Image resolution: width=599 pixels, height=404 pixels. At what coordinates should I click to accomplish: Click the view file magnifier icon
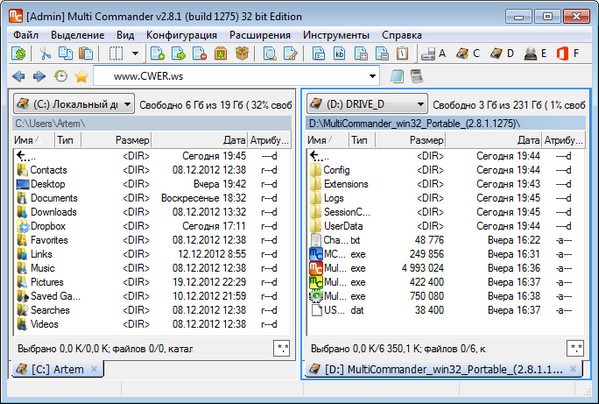tap(270, 53)
